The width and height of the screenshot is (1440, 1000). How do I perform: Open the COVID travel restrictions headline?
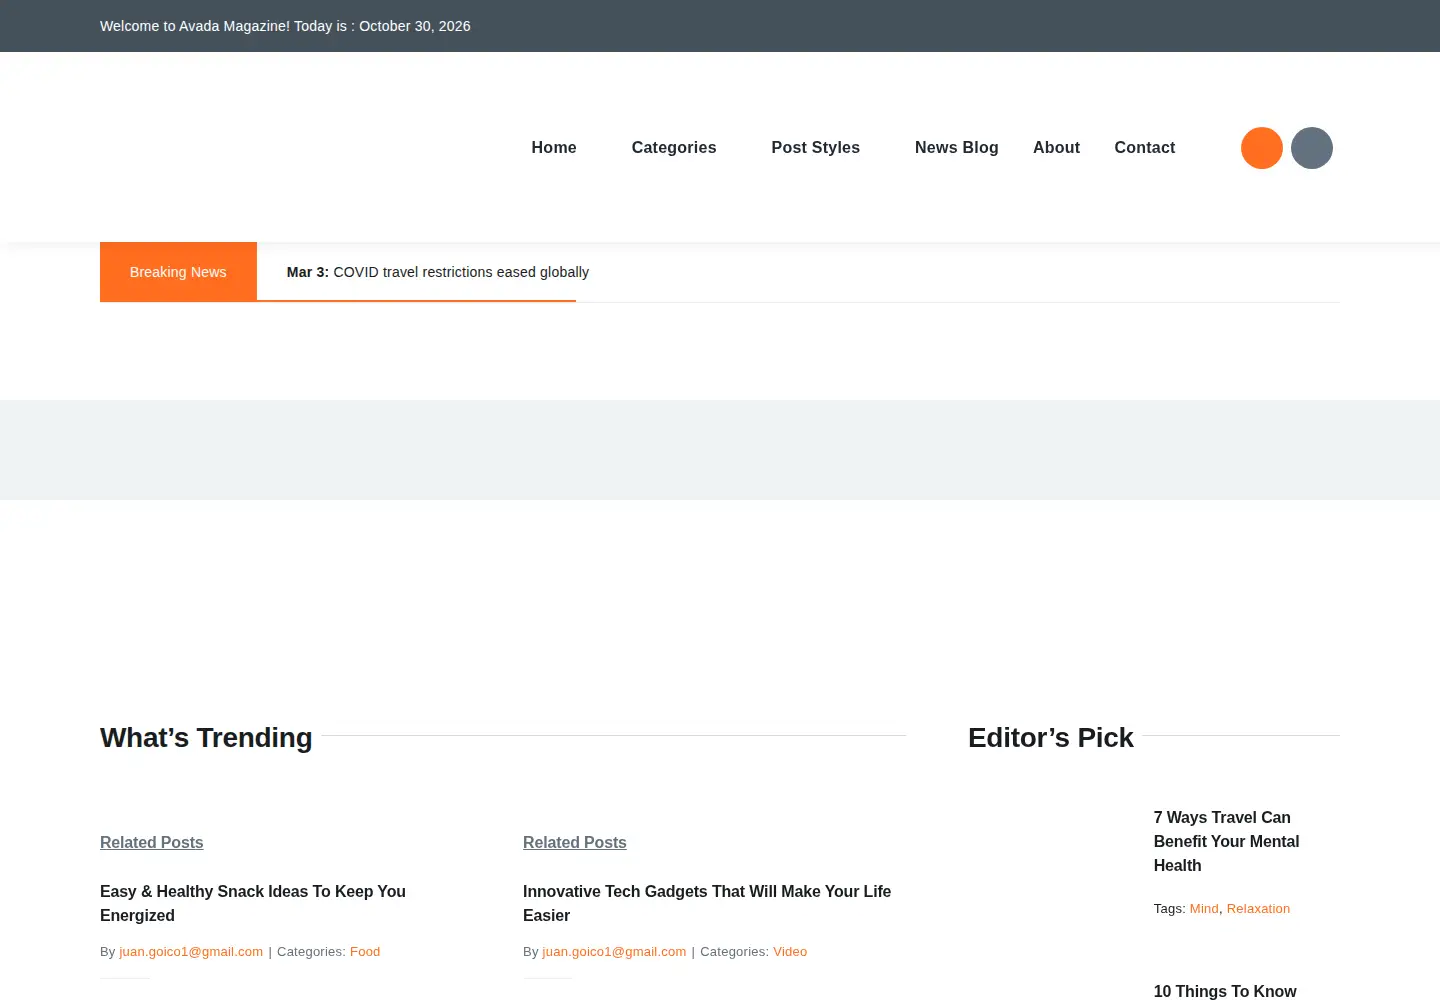(438, 272)
